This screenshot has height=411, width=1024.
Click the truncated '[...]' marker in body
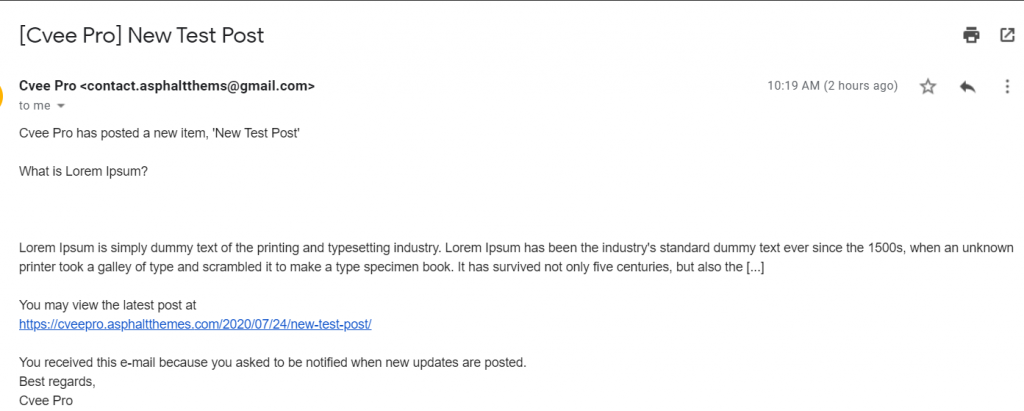[x=755, y=267]
